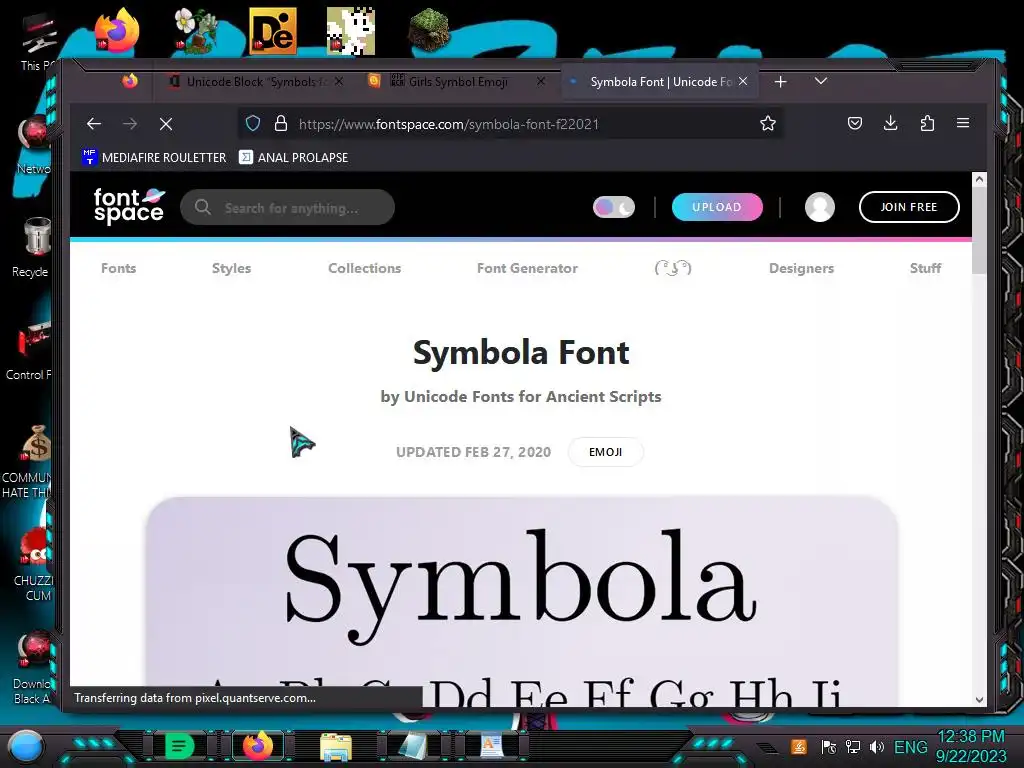1024x768 pixels.
Task: Open MEDIAFIRE ROULETTER bookmark
Action: pyautogui.click(x=154, y=157)
